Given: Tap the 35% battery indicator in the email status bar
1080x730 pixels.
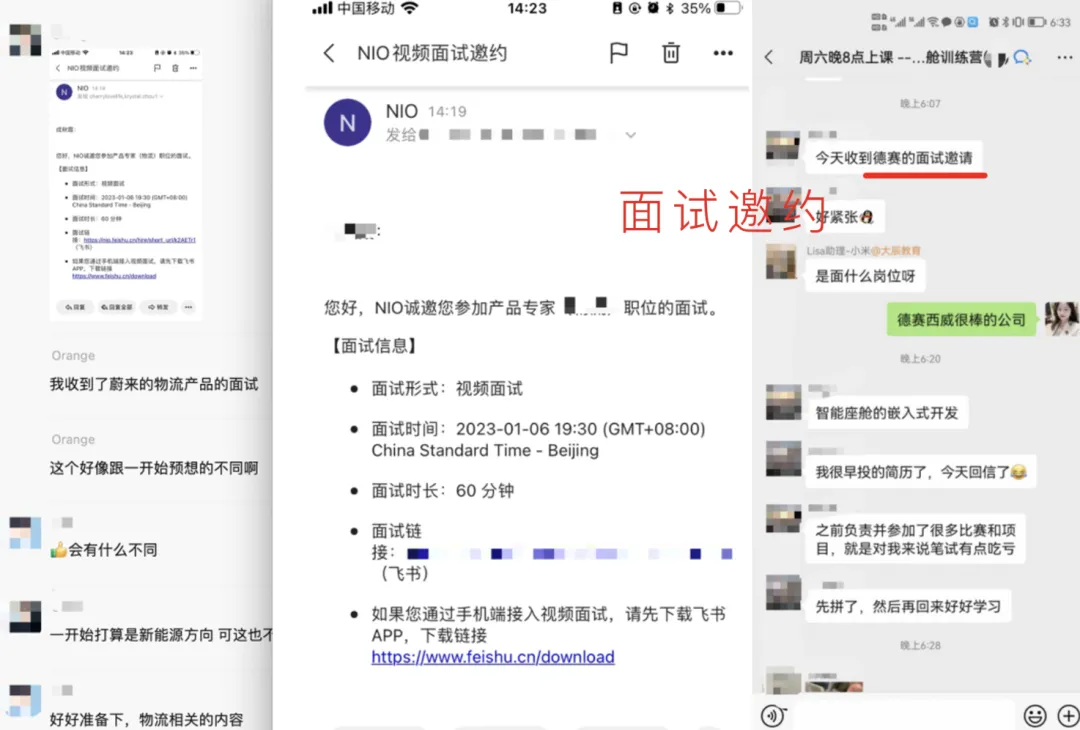Looking at the screenshot, I should (x=712, y=8).
